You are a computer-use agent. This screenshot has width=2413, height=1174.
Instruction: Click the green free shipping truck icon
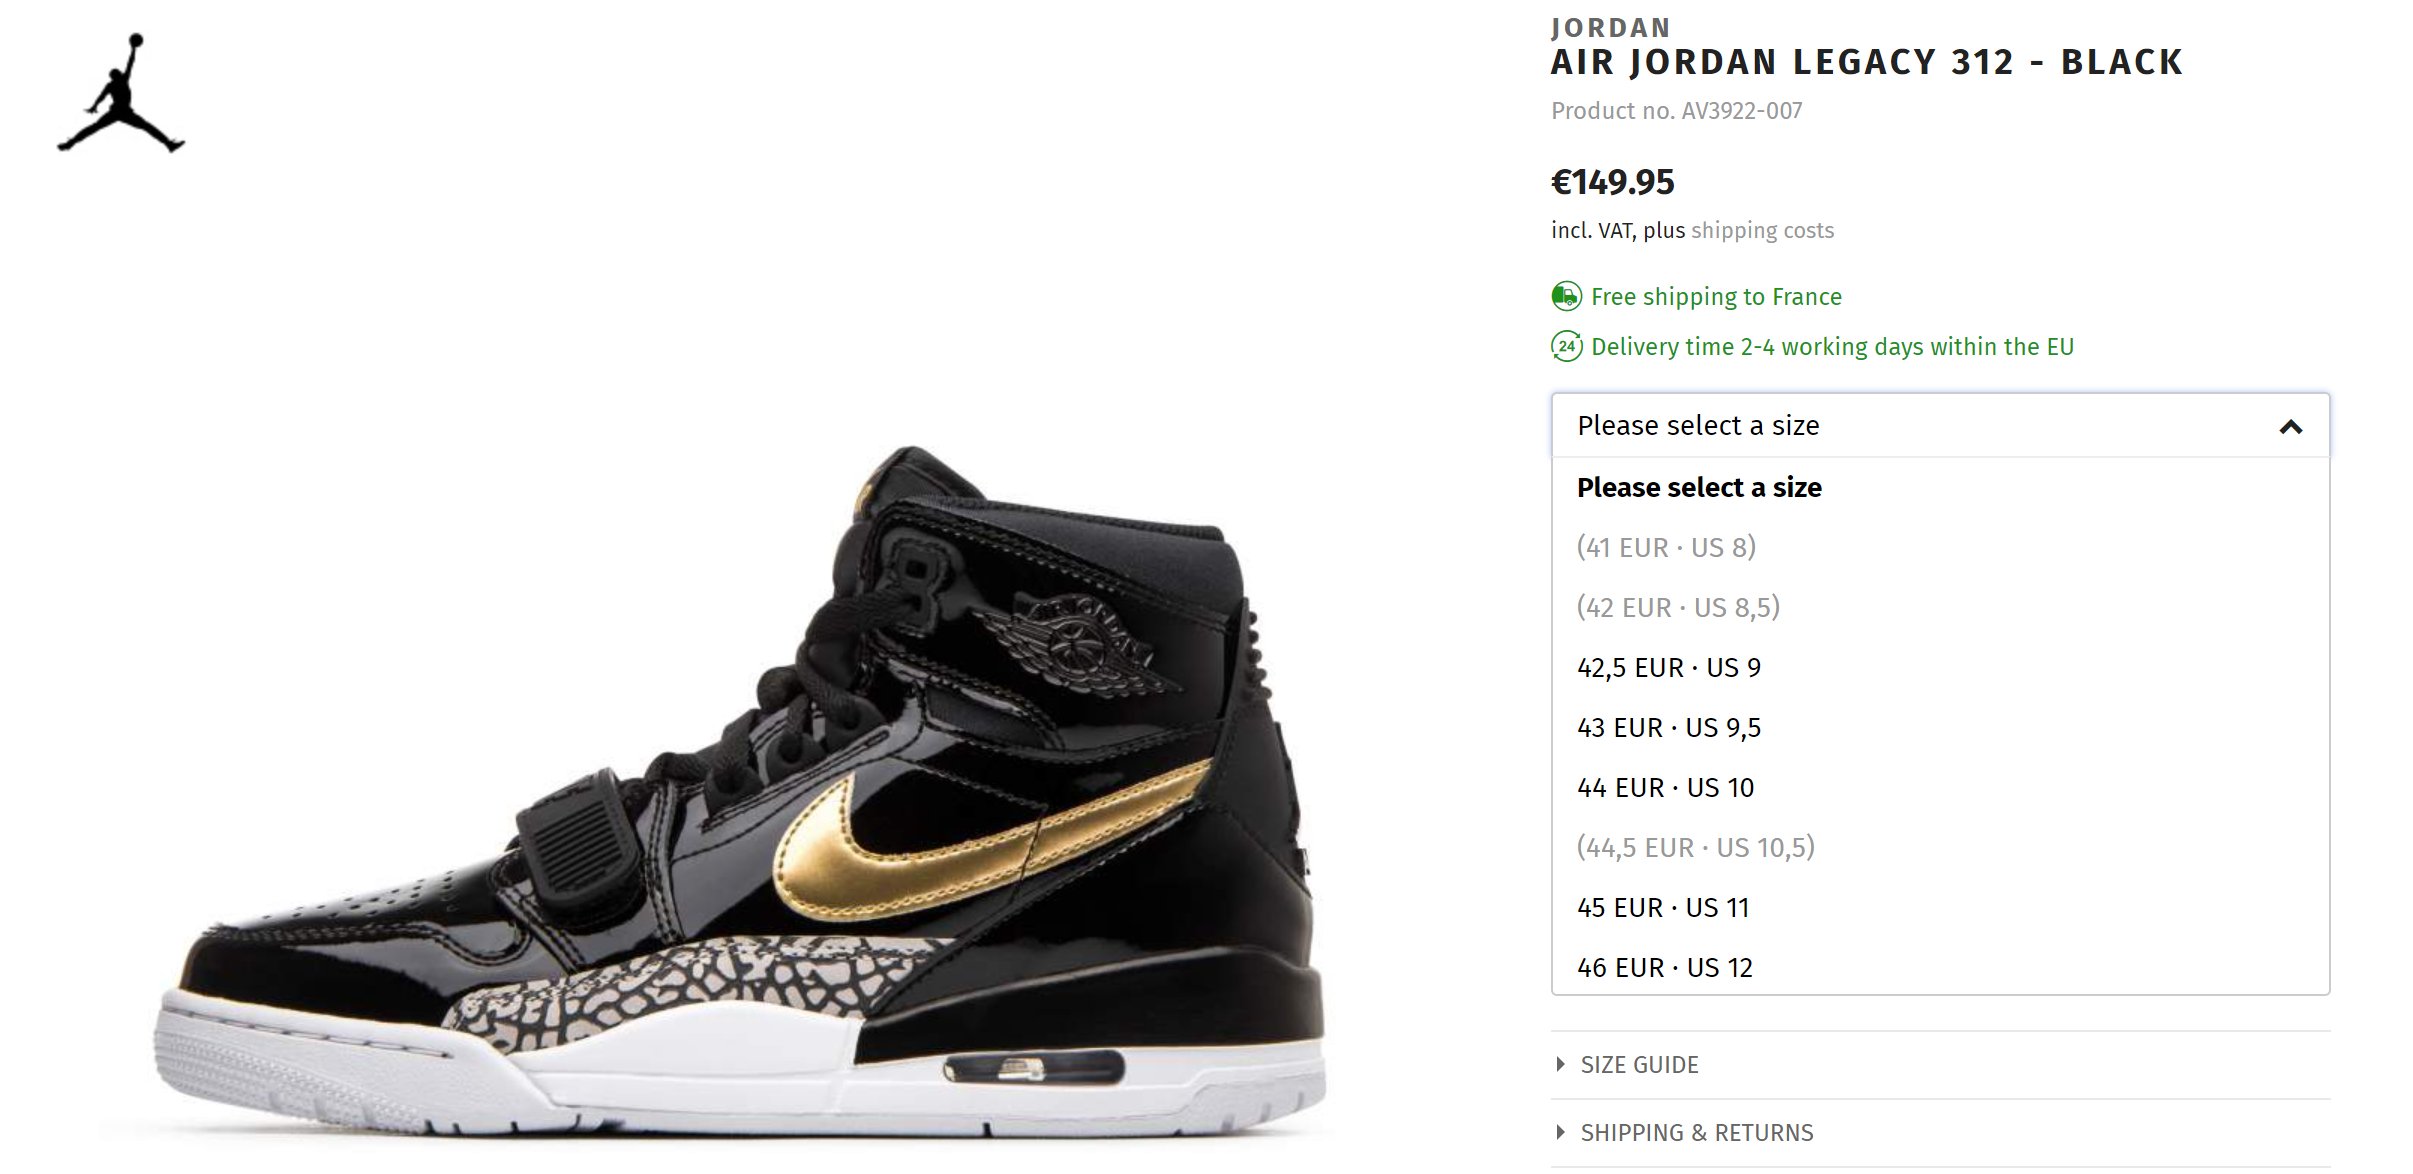[1566, 297]
